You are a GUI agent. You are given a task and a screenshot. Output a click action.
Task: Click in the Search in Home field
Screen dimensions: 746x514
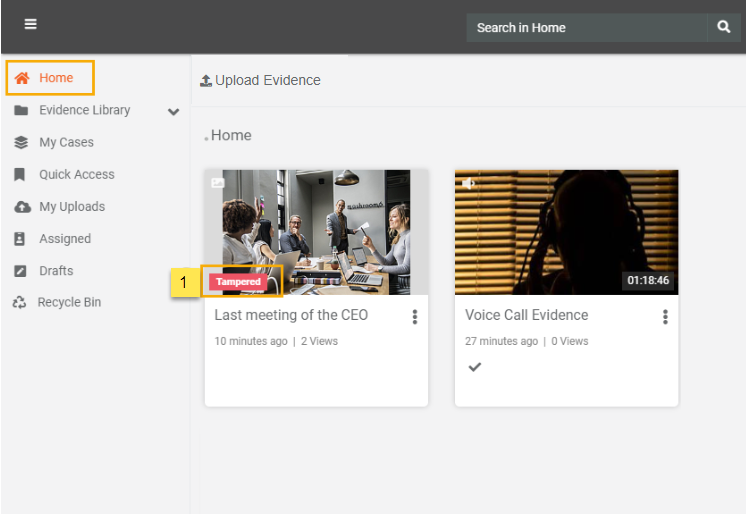586,28
